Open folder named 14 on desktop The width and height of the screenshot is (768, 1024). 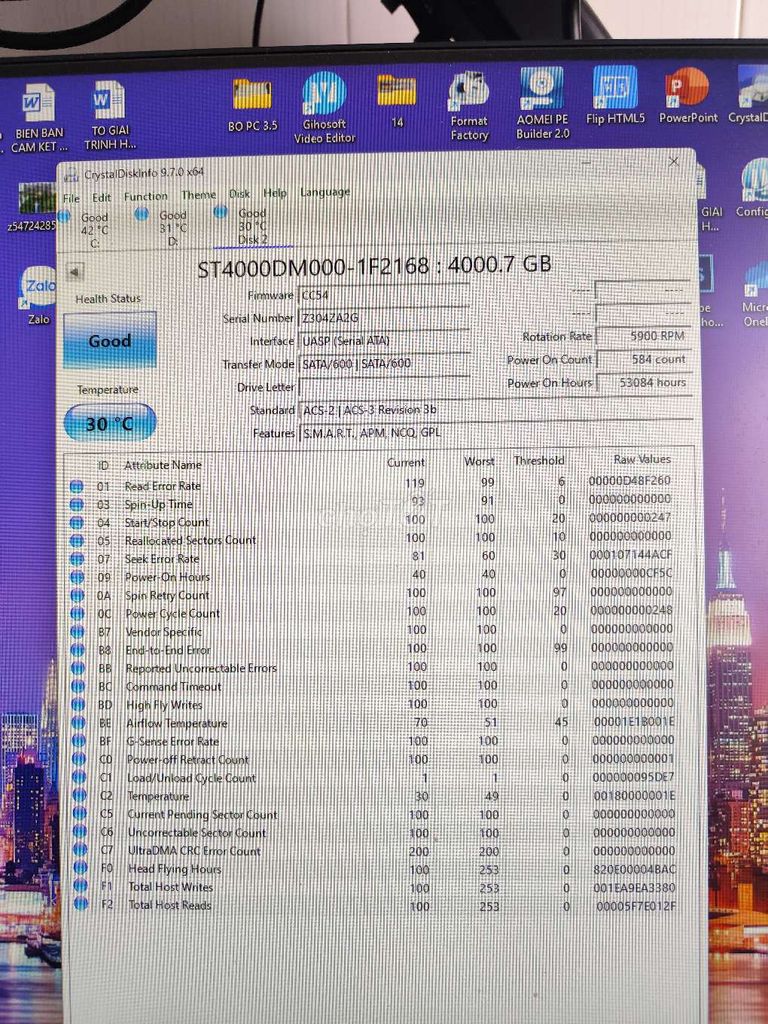[397, 101]
